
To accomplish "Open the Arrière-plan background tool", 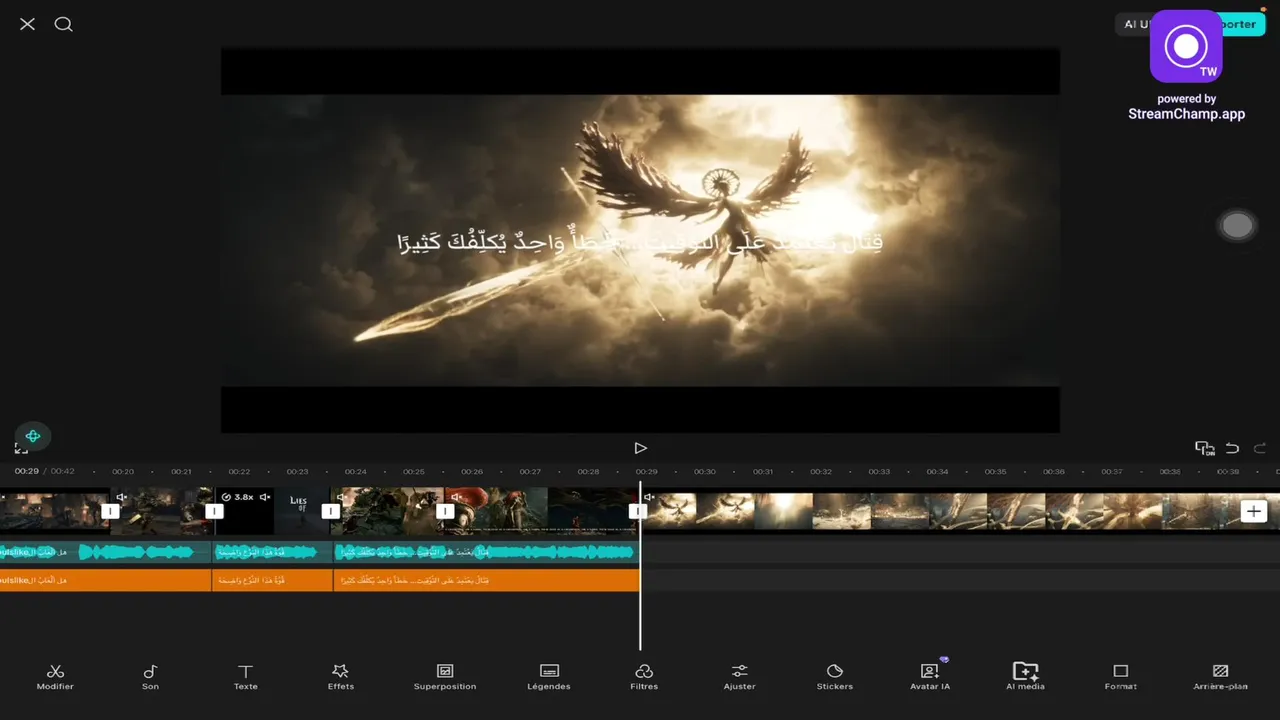I will (1220, 677).
